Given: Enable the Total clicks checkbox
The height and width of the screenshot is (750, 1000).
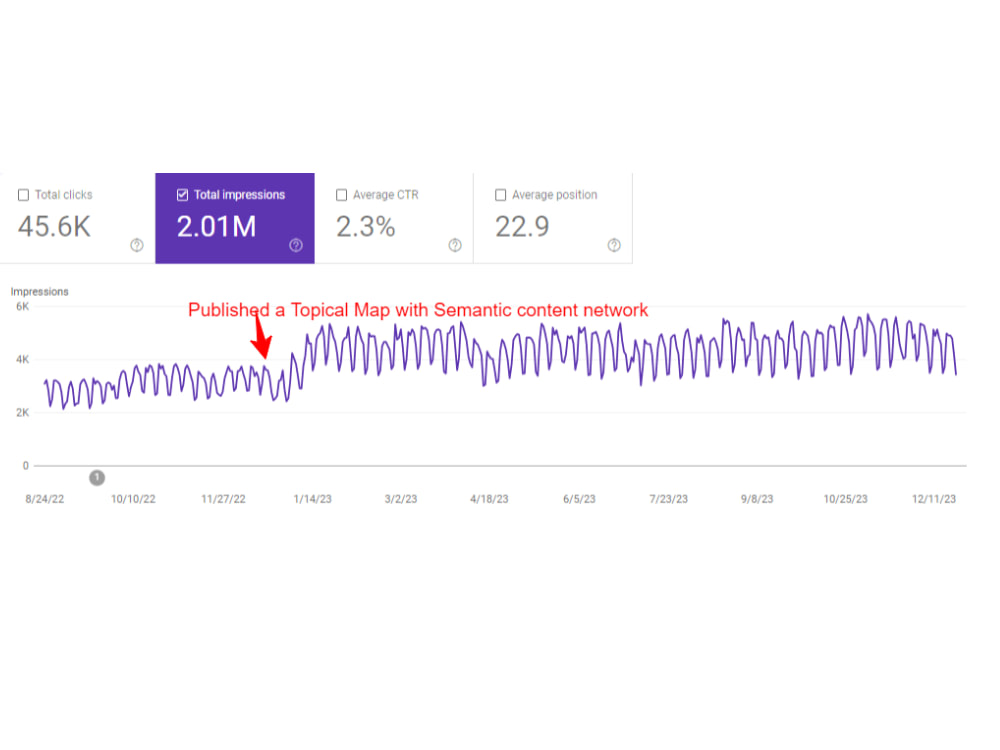Looking at the screenshot, I should pos(24,195).
